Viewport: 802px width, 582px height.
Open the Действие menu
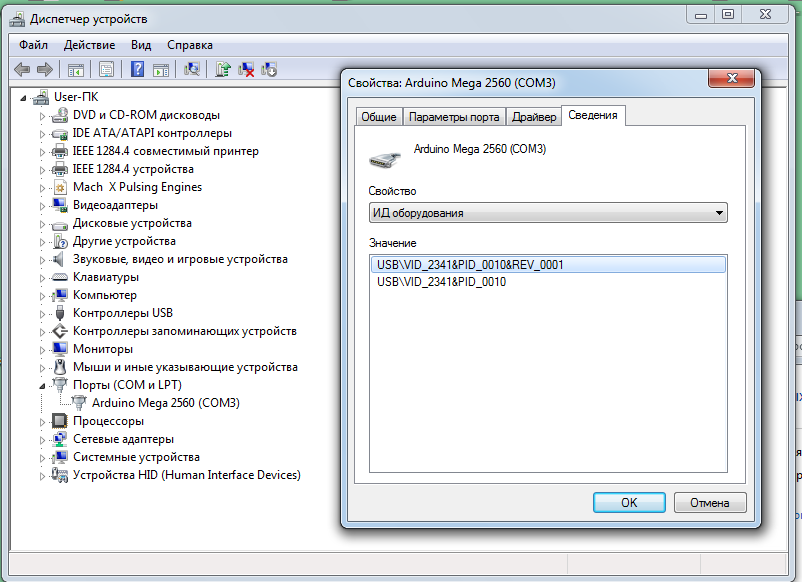[90, 45]
